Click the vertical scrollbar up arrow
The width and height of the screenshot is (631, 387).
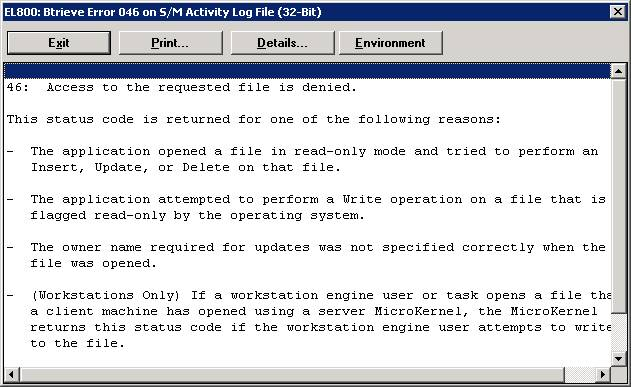(619, 71)
